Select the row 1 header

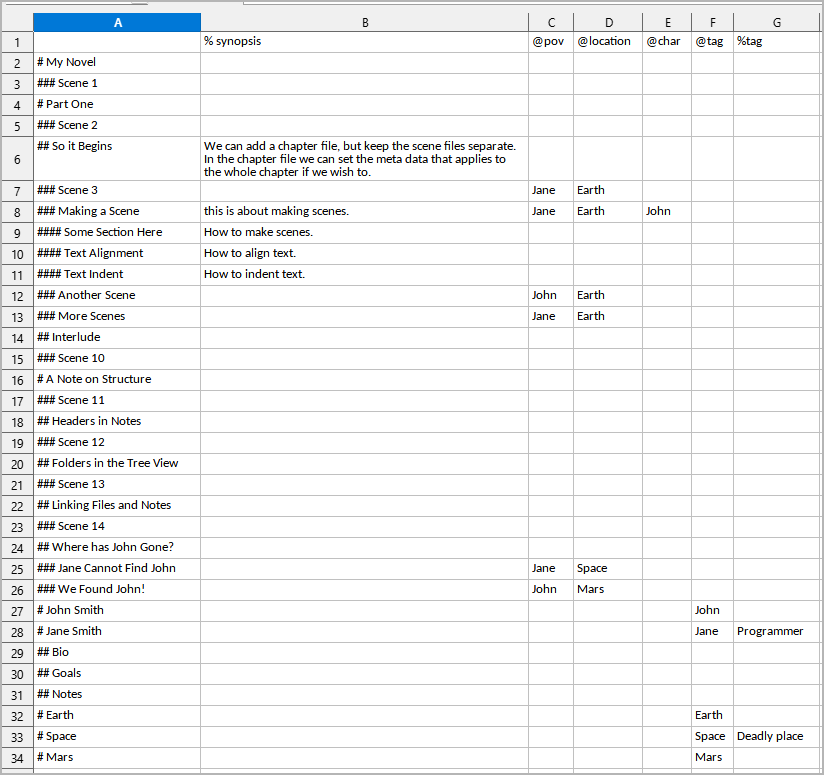(17, 42)
